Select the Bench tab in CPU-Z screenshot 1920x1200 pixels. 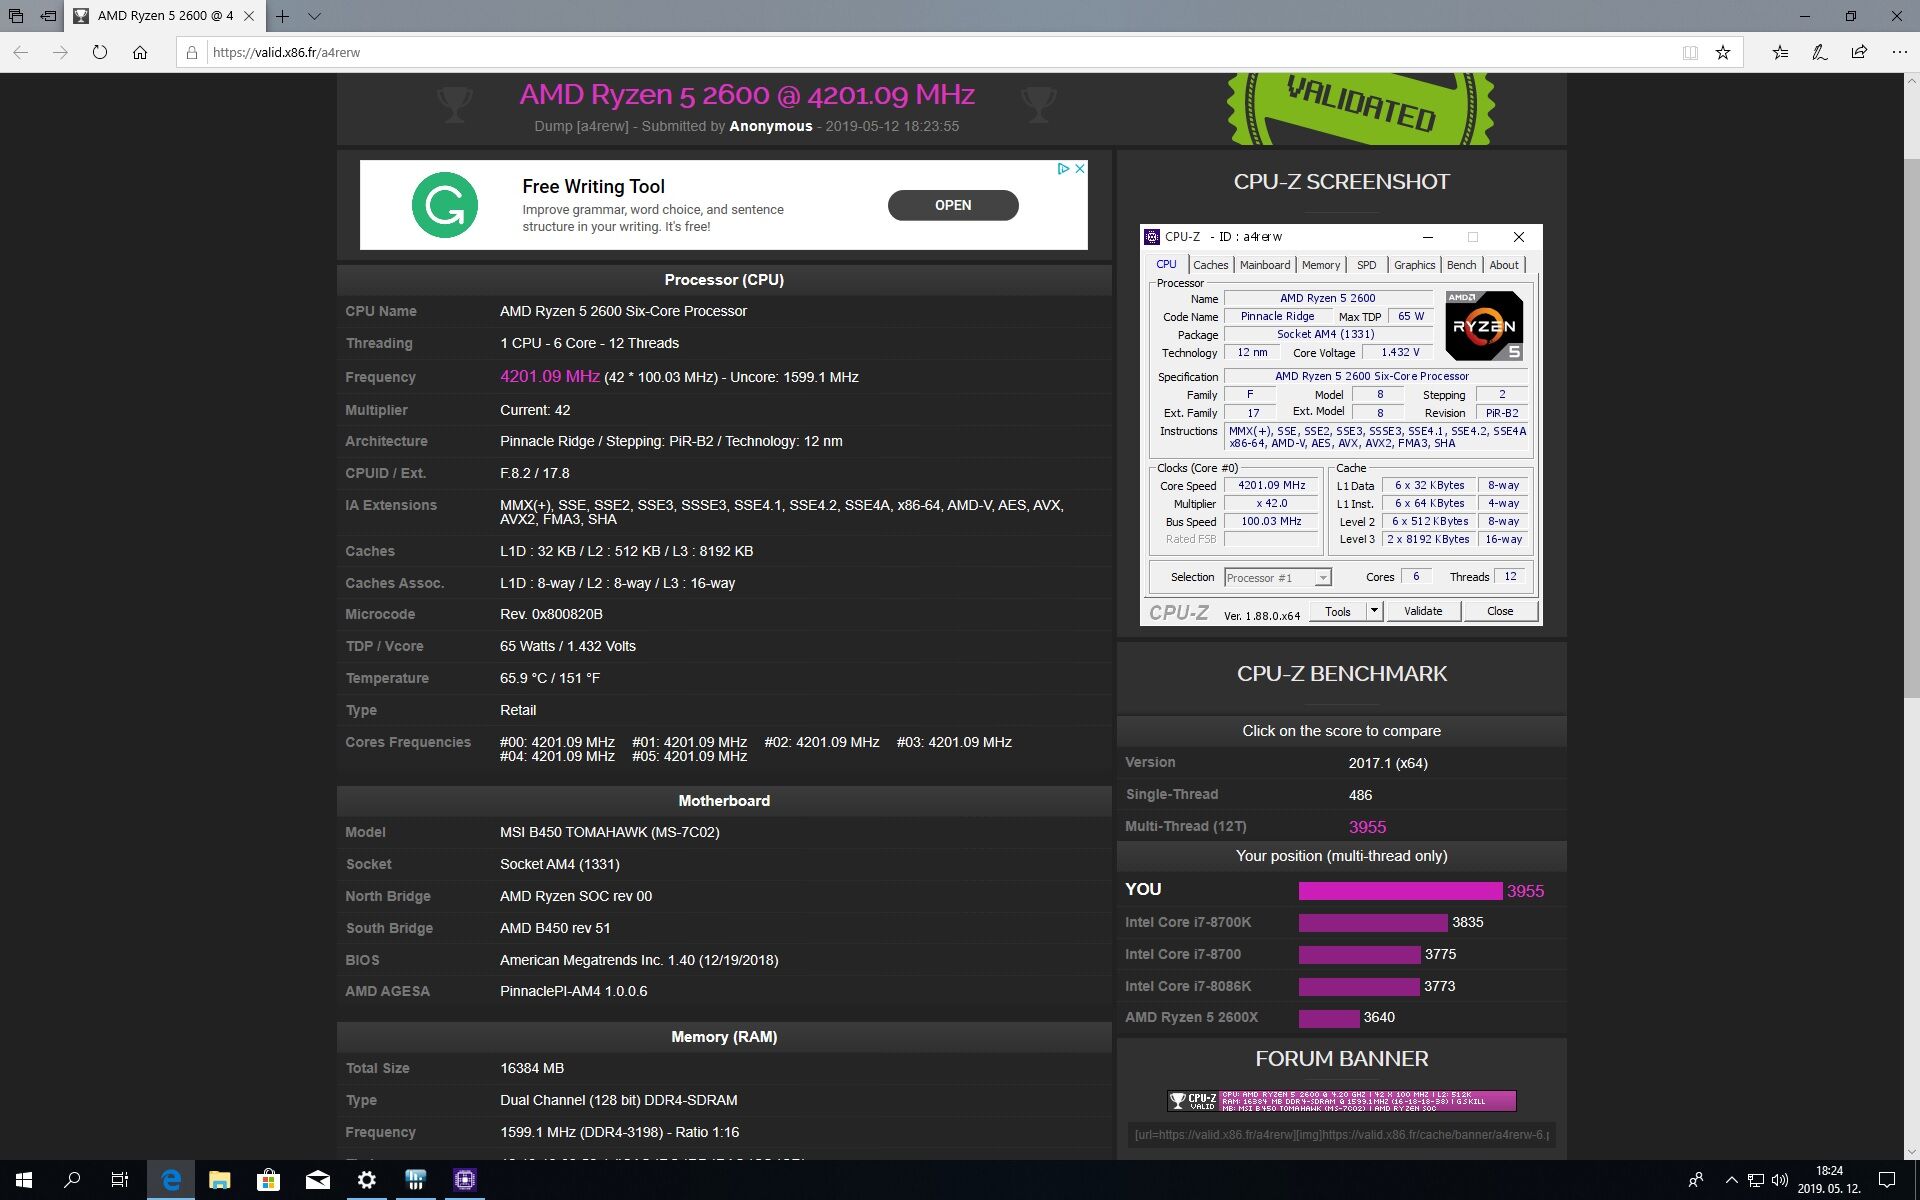pyautogui.click(x=1461, y=265)
